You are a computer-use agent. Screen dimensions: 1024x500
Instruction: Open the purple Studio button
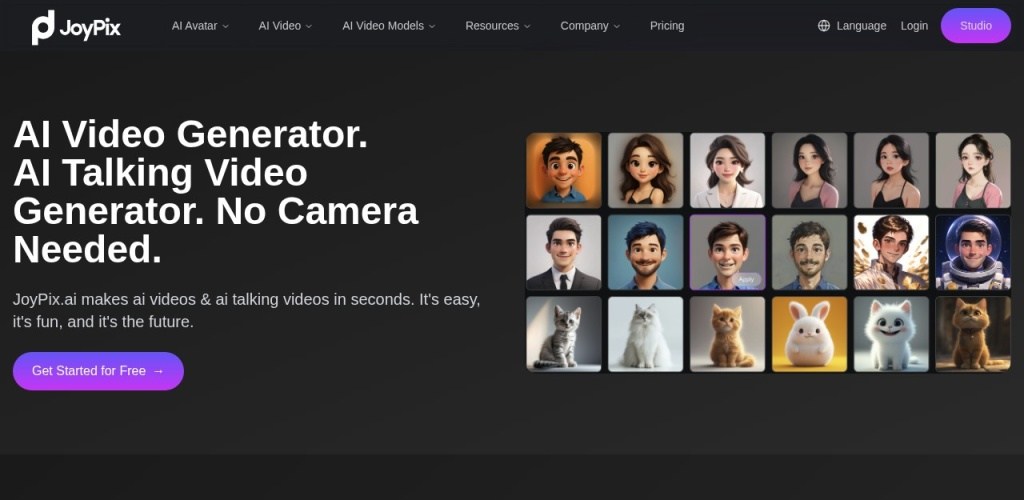coord(976,26)
